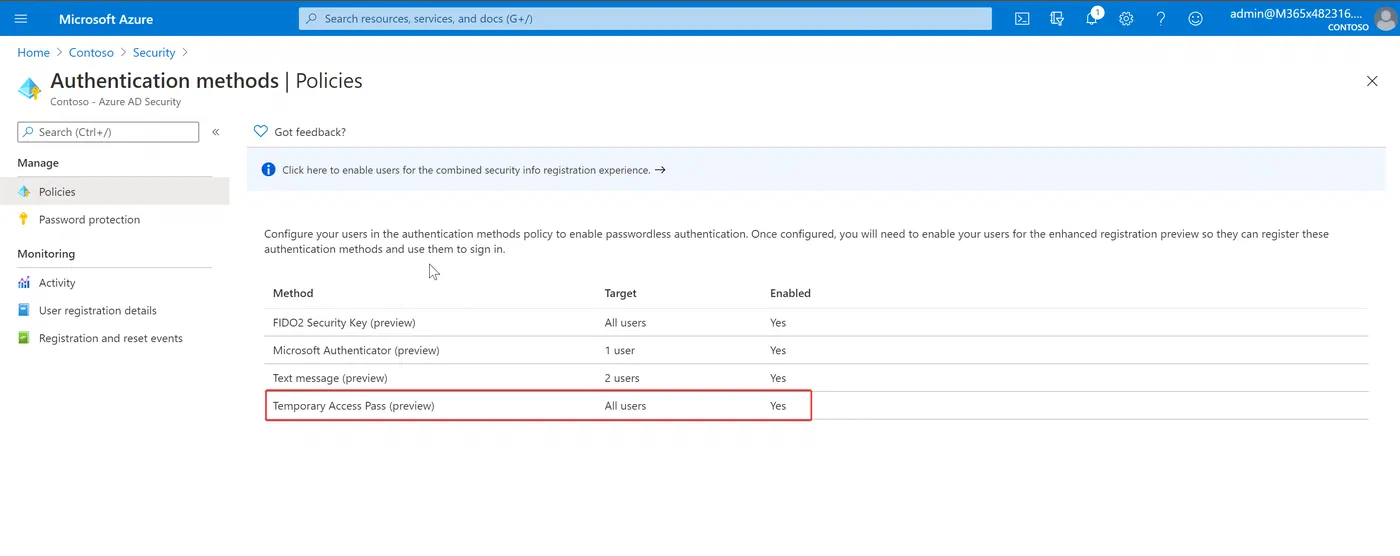Go to the Contoso breadcrumb
The width and height of the screenshot is (1400, 556).
point(91,52)
